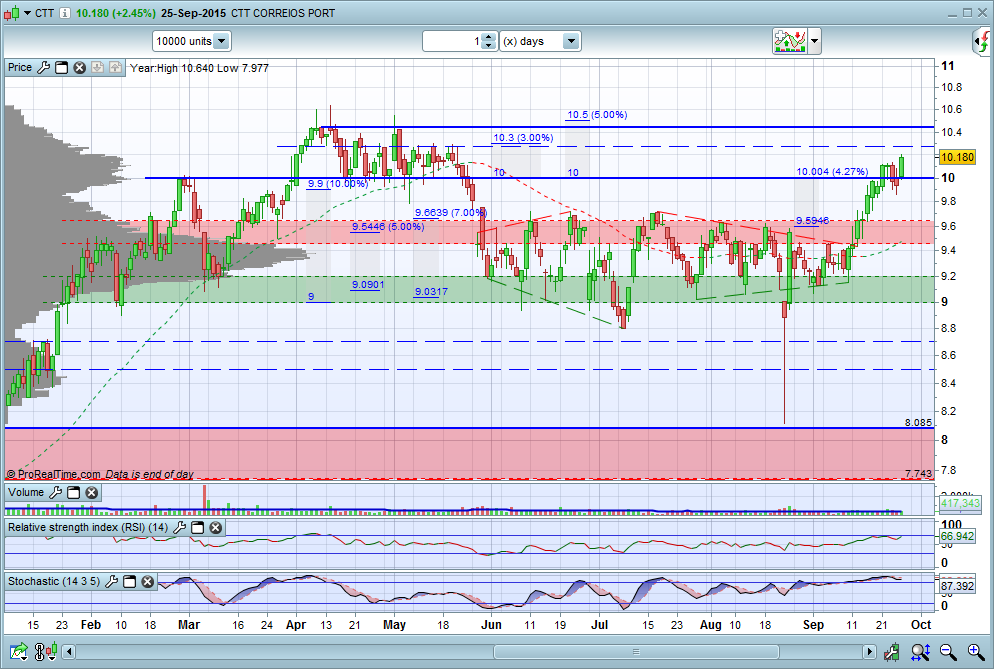Remove the Stochastic indicator panel
994x669 pixels.
148,581
